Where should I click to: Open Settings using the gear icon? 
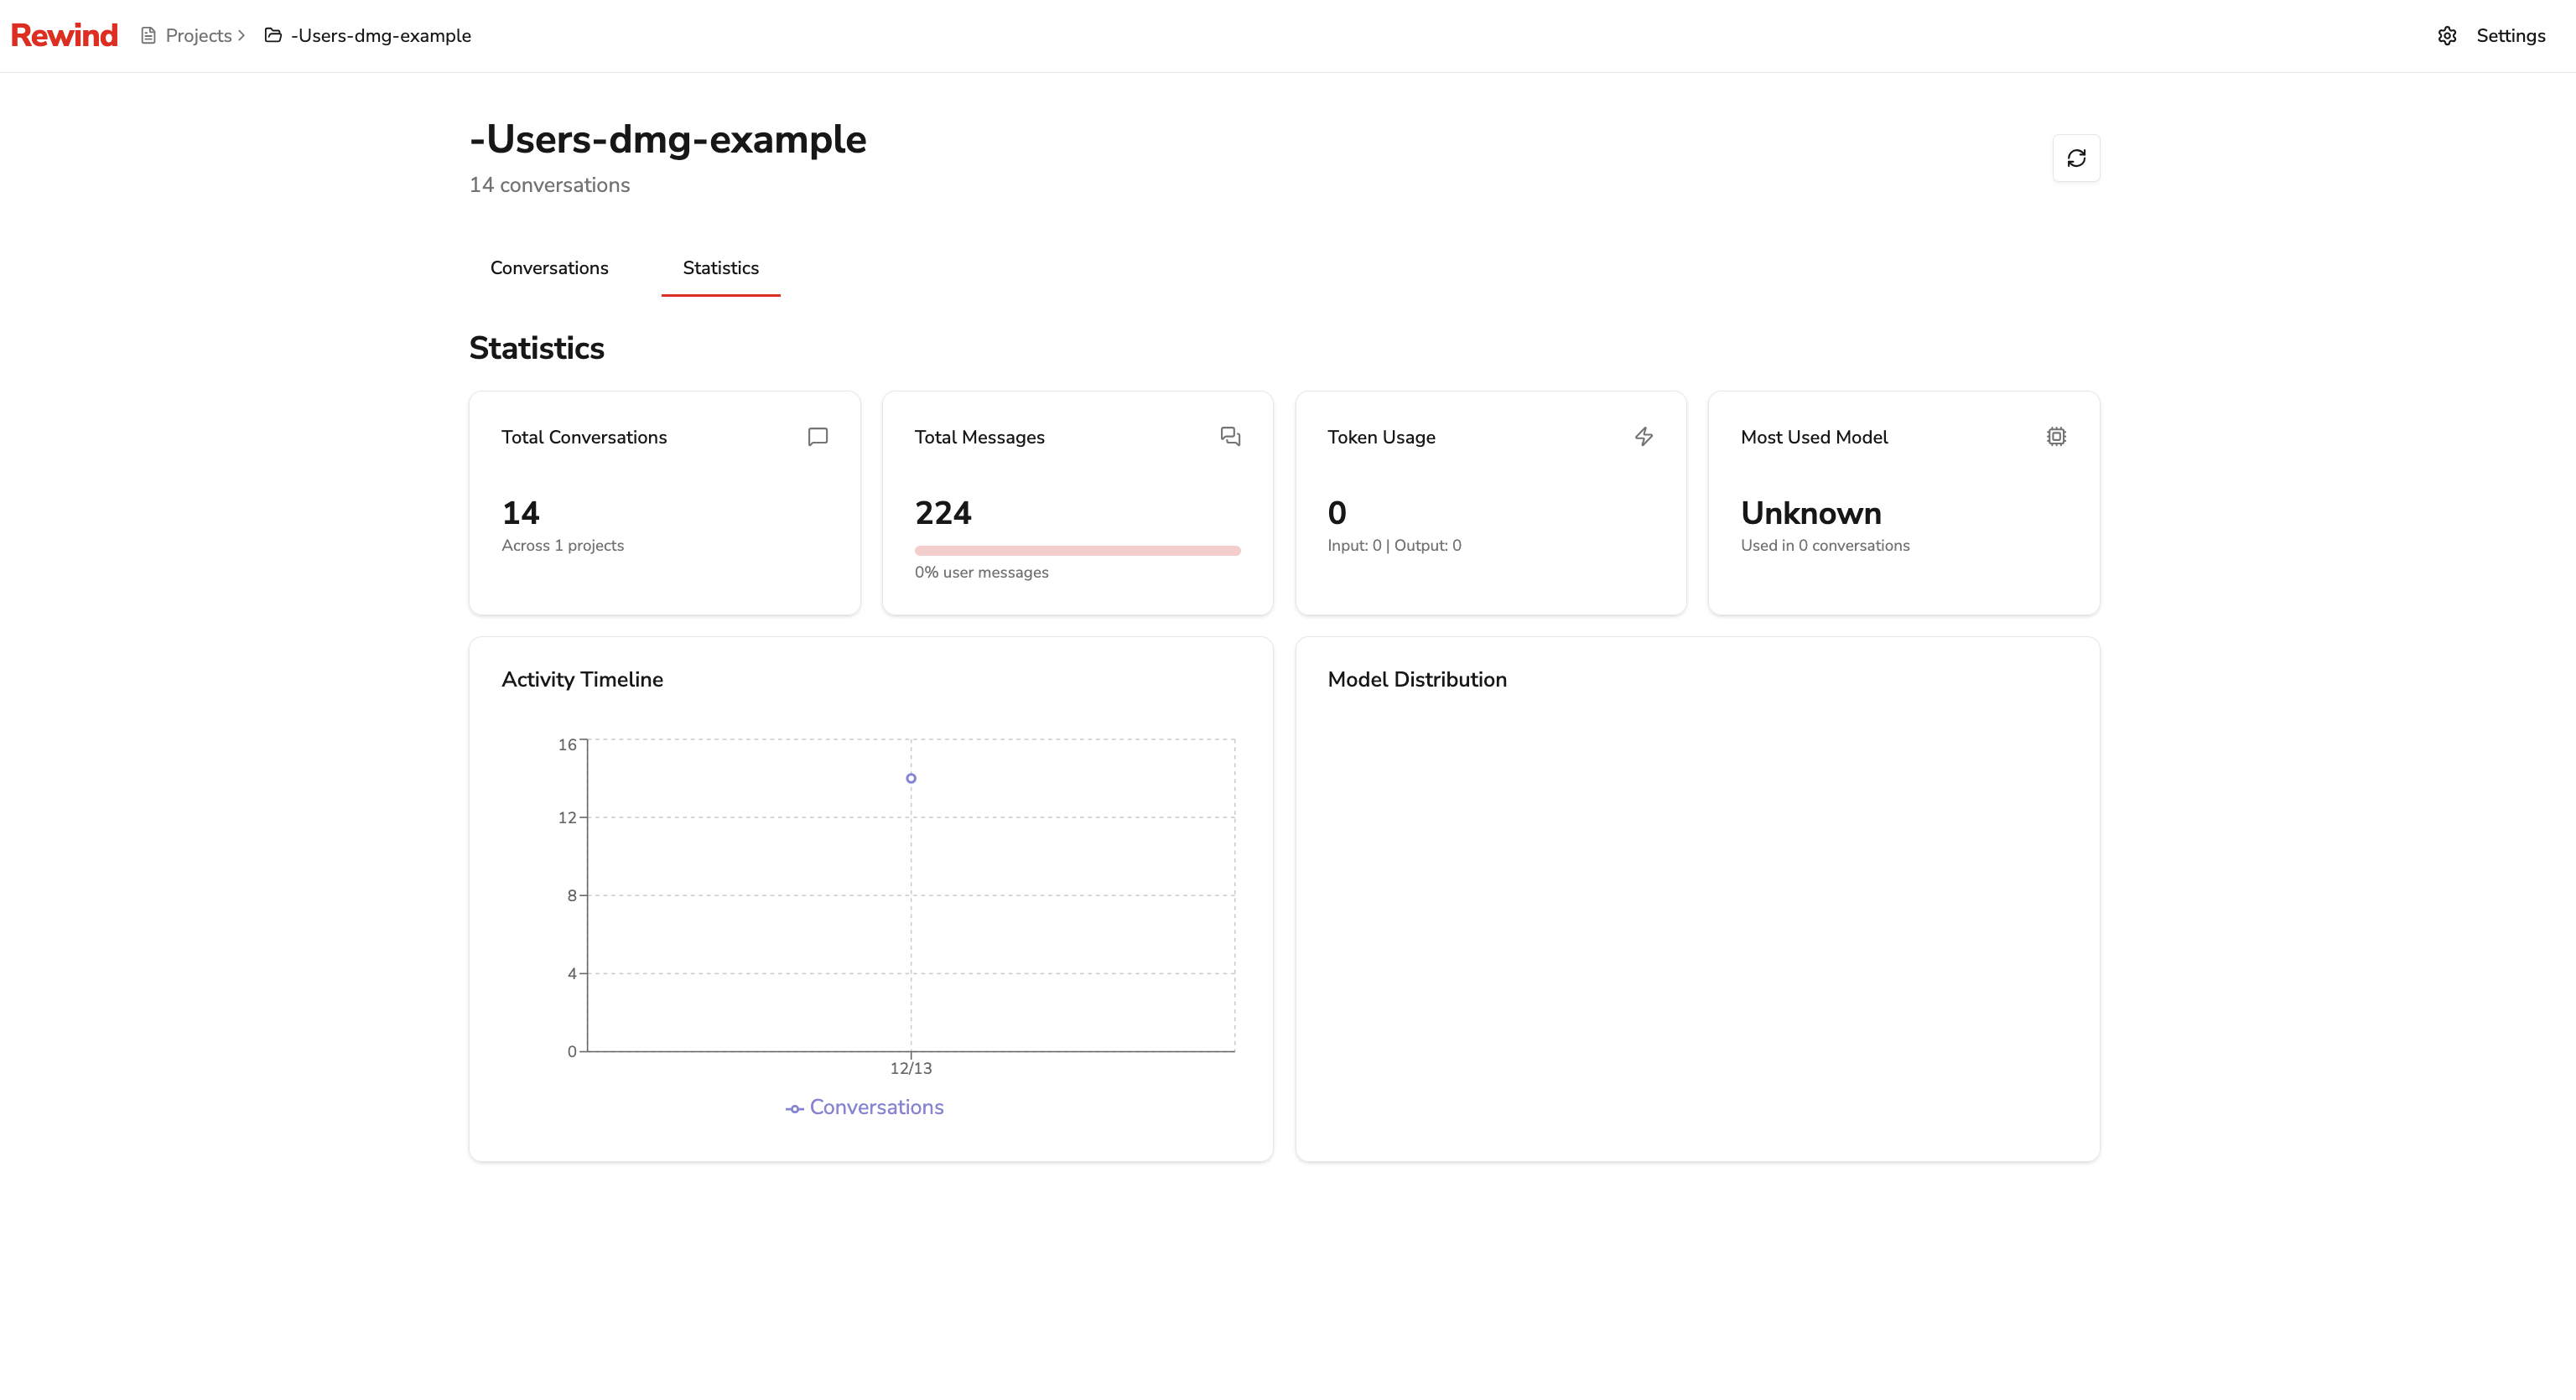point(2446,35)
